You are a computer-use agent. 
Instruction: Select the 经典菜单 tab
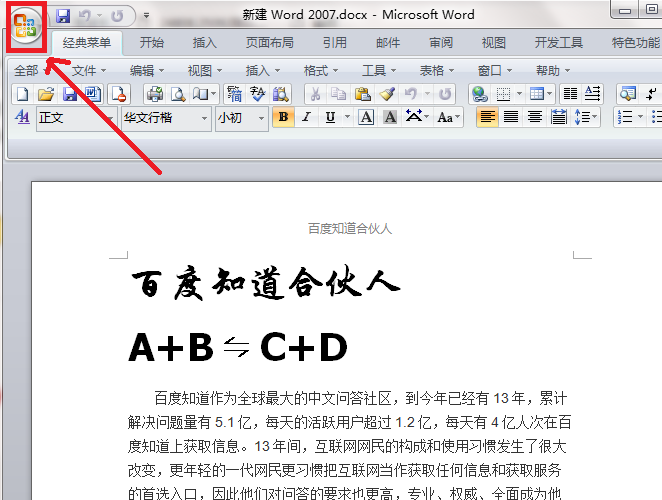[87, 43]
